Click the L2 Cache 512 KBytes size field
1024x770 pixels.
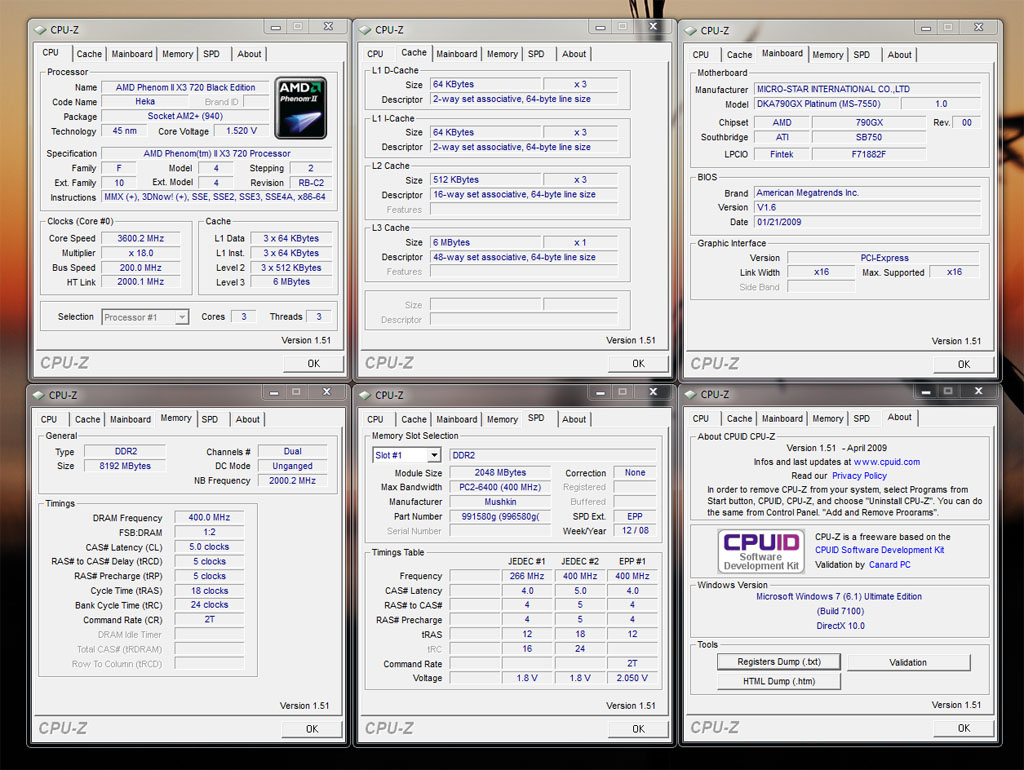point(486,180)
